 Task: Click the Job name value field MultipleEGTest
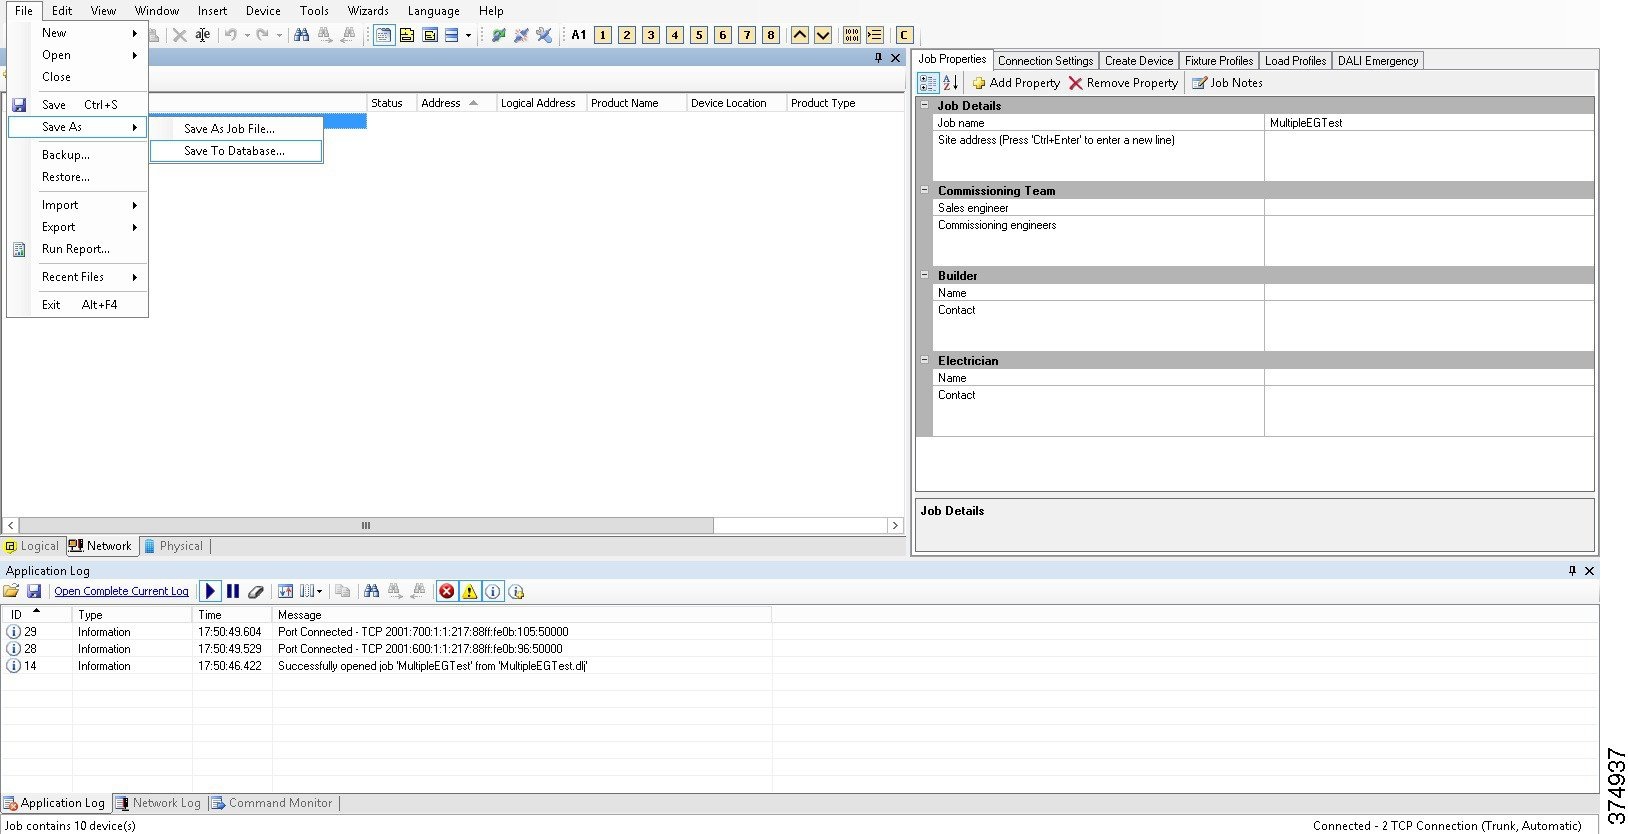tap(1429, 123)
